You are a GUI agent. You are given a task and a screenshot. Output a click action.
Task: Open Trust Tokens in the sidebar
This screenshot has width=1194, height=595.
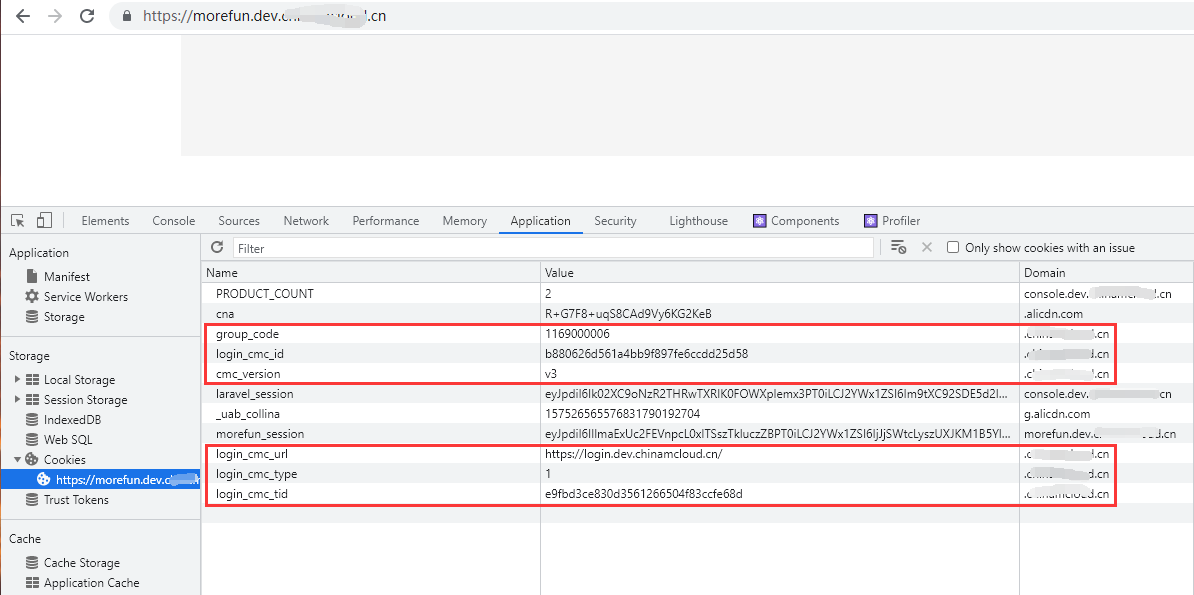[x=76, y=500]
